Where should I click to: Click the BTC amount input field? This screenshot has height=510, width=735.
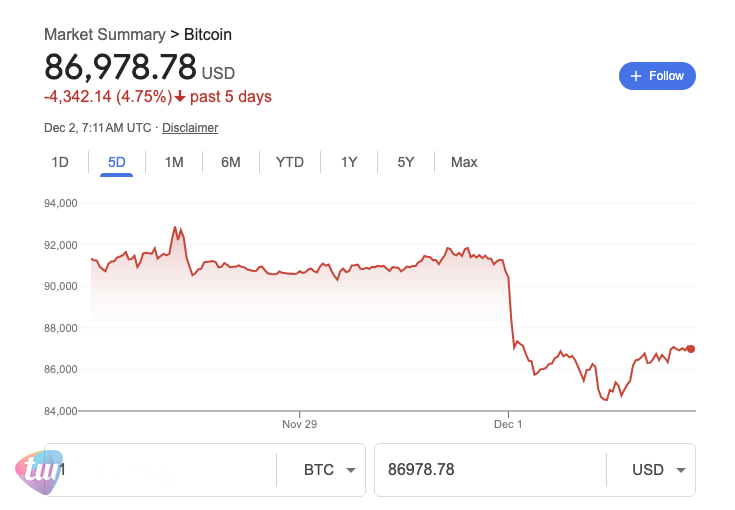(165, 470)
